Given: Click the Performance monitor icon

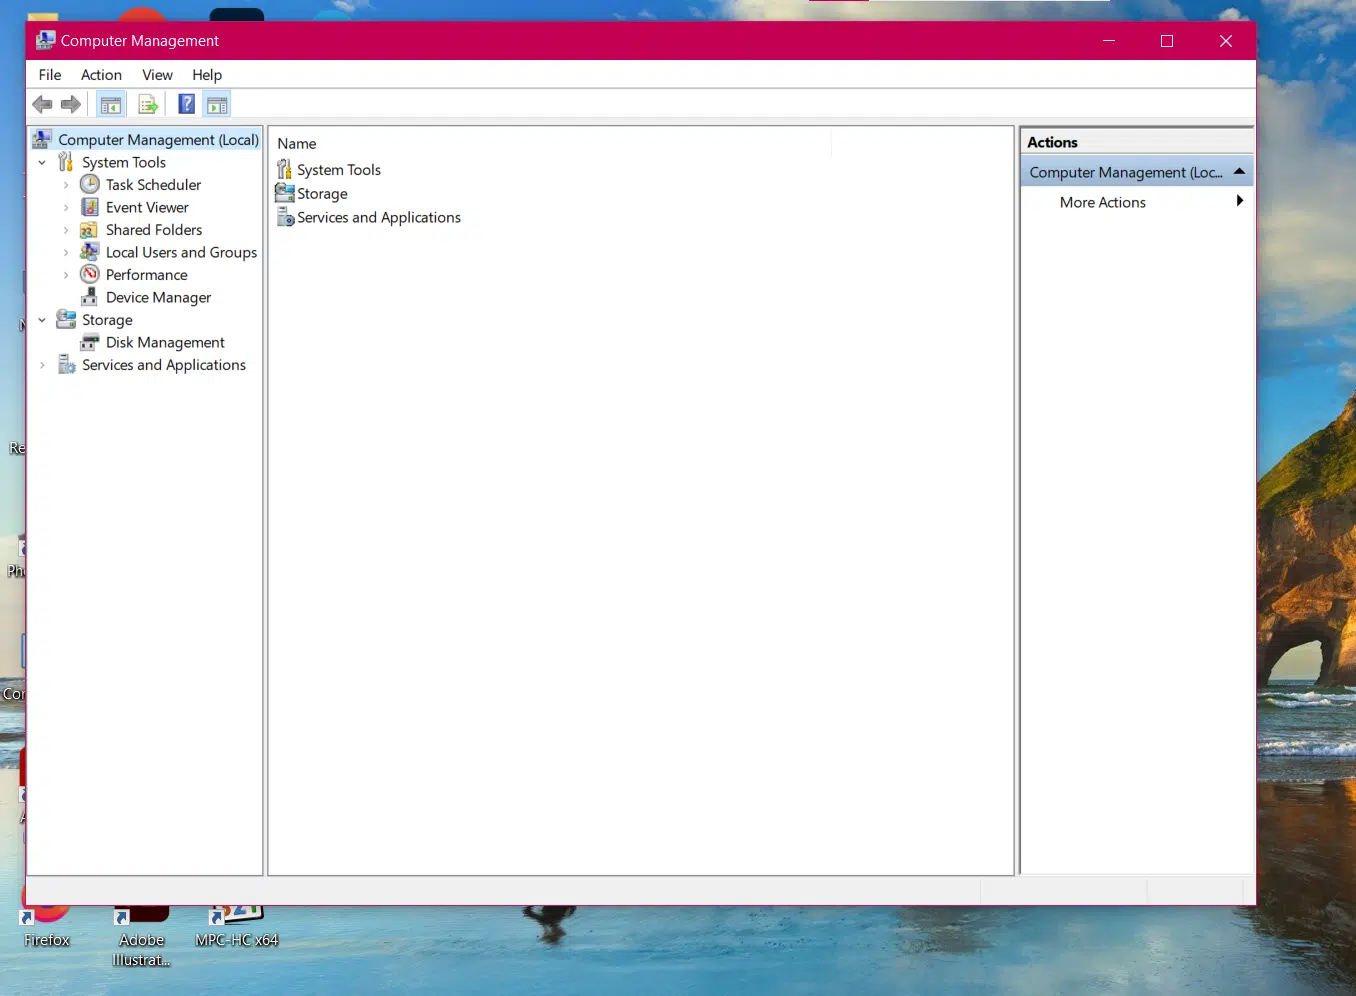Looking at the screenshot, I should point(90,274).
